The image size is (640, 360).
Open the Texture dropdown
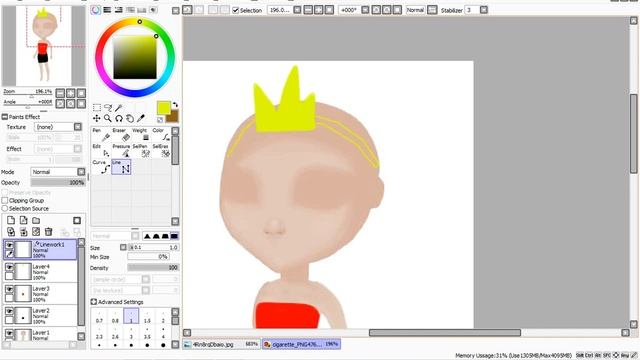[x=78, y=127]
